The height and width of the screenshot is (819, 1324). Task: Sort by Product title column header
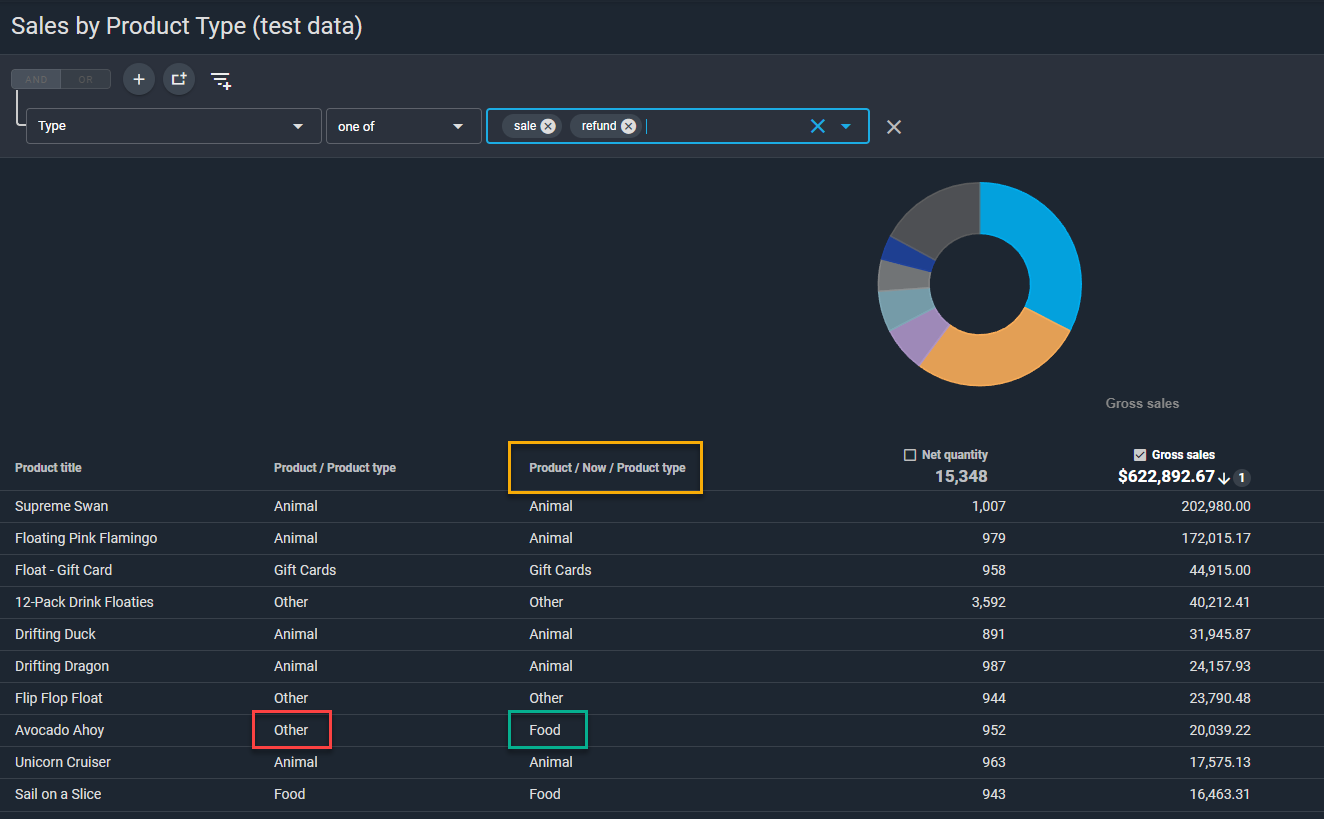48,468
